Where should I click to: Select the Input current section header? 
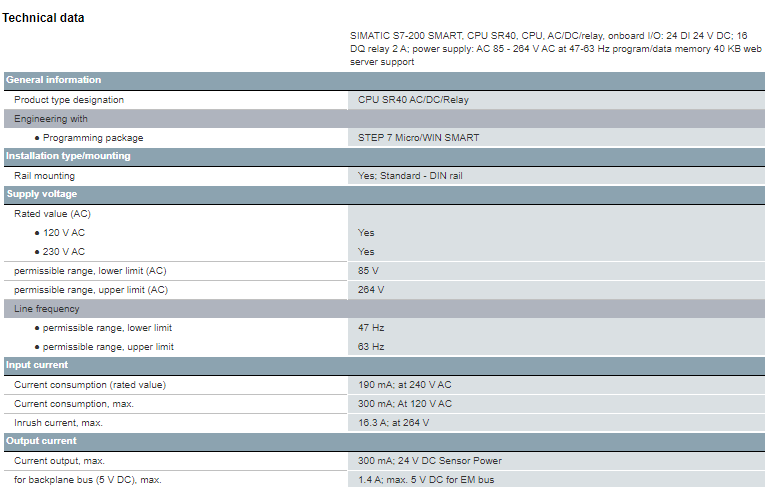coord(37,365)
